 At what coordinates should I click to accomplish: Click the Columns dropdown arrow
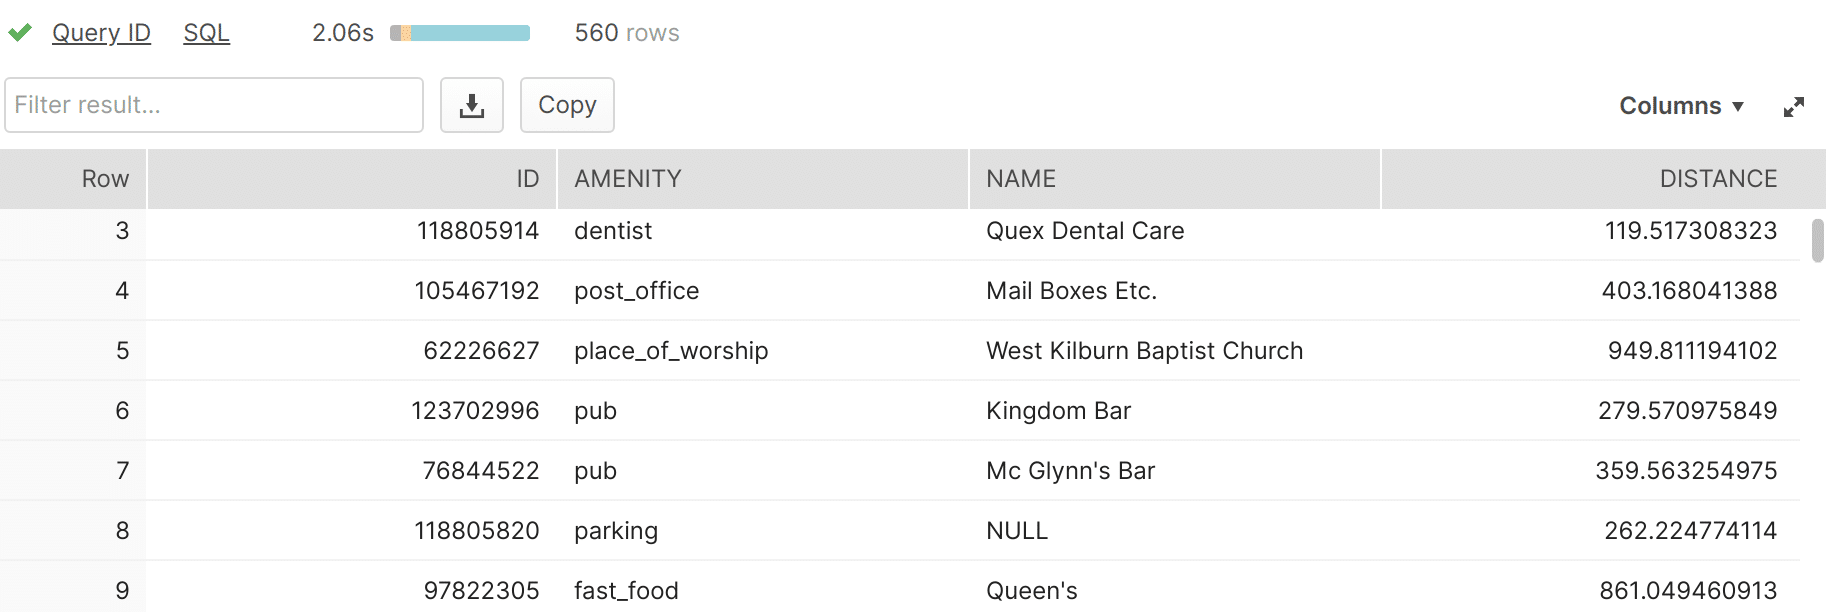(1738, 107)
